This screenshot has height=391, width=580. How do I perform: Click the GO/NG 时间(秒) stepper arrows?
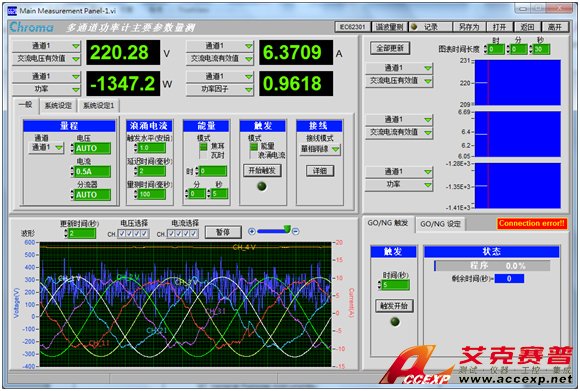click(379, 285)
